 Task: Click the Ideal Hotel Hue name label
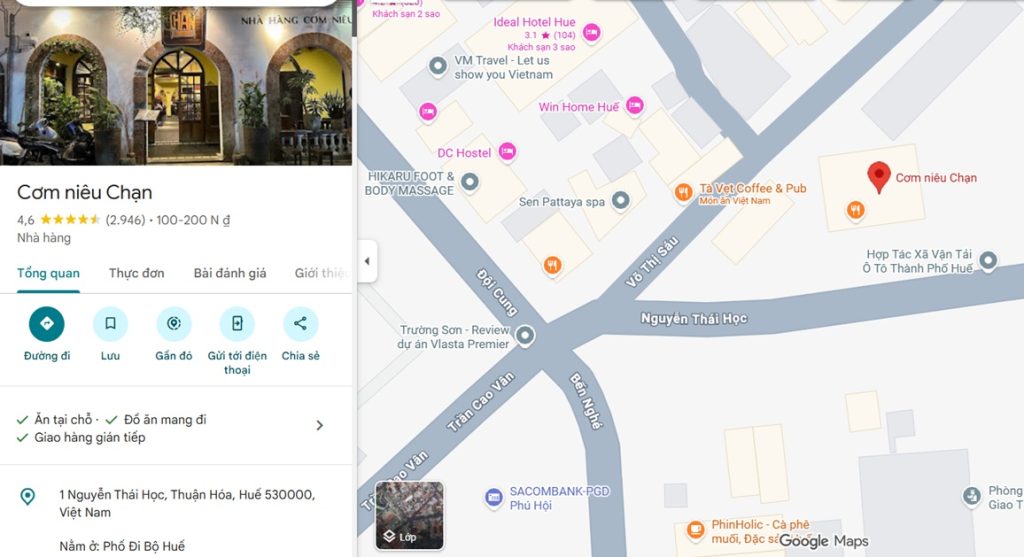[534, 22]
